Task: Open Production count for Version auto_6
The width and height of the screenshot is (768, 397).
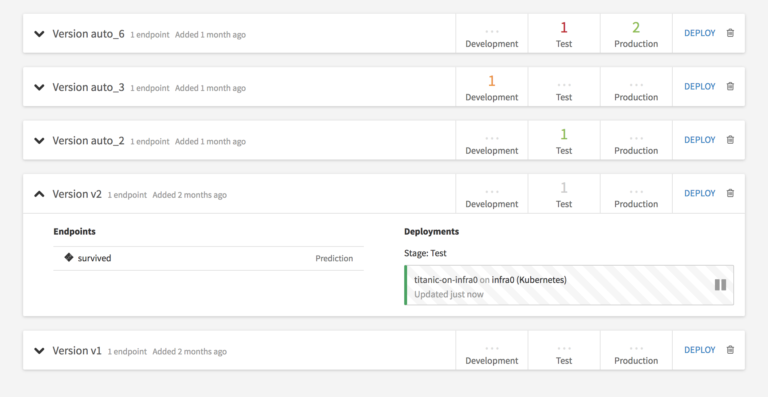Action: point(636,33)
